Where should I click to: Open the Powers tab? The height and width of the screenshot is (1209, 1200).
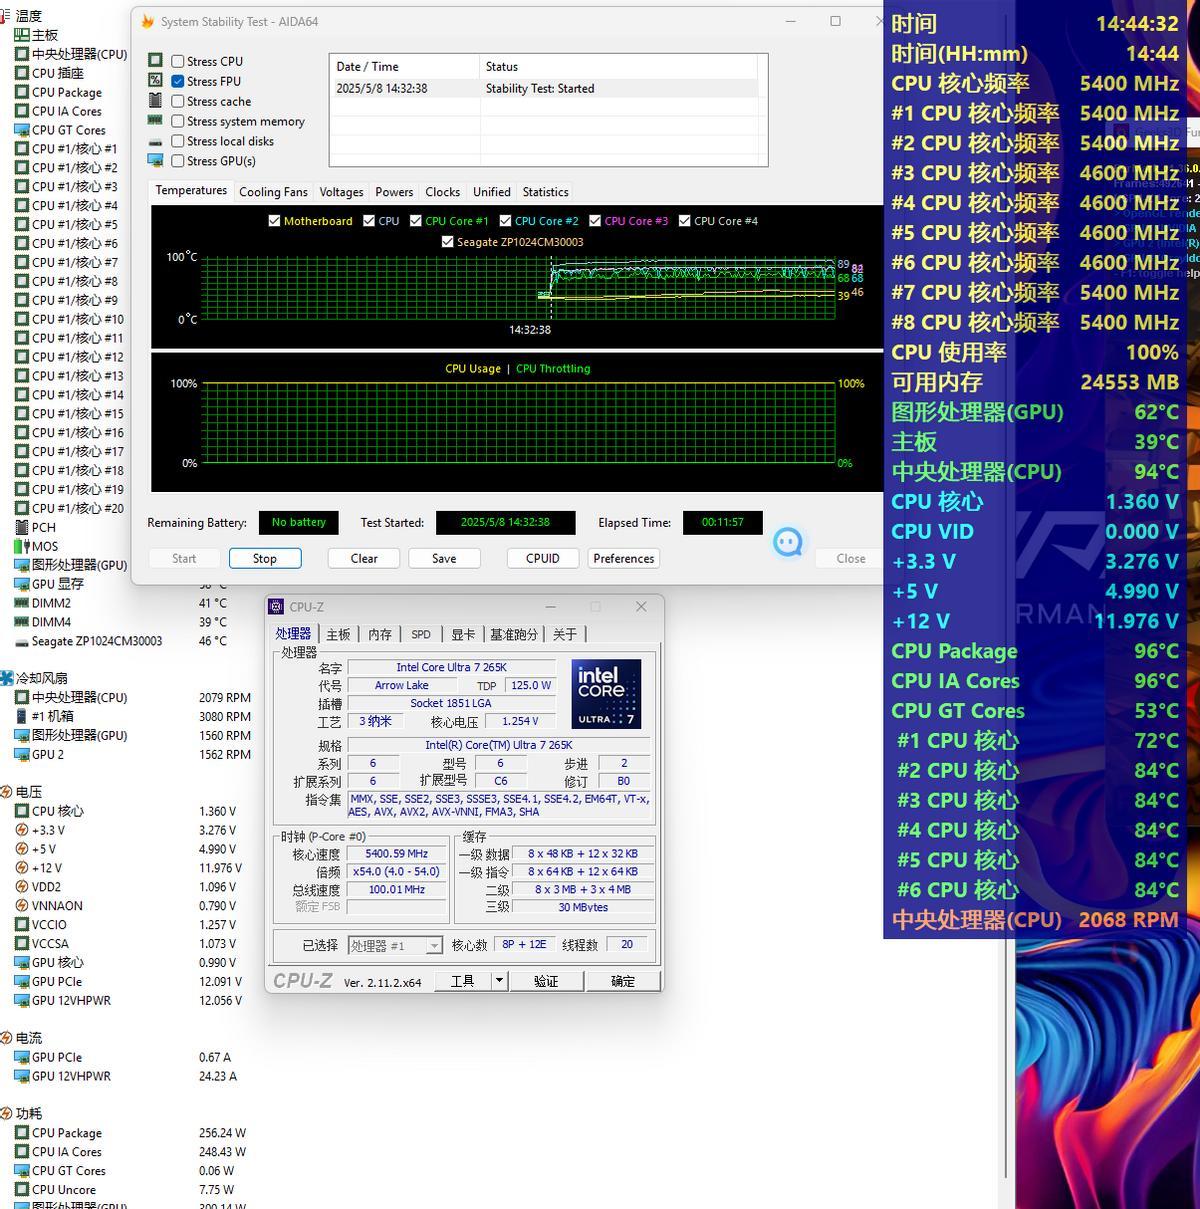pos(394,192)
